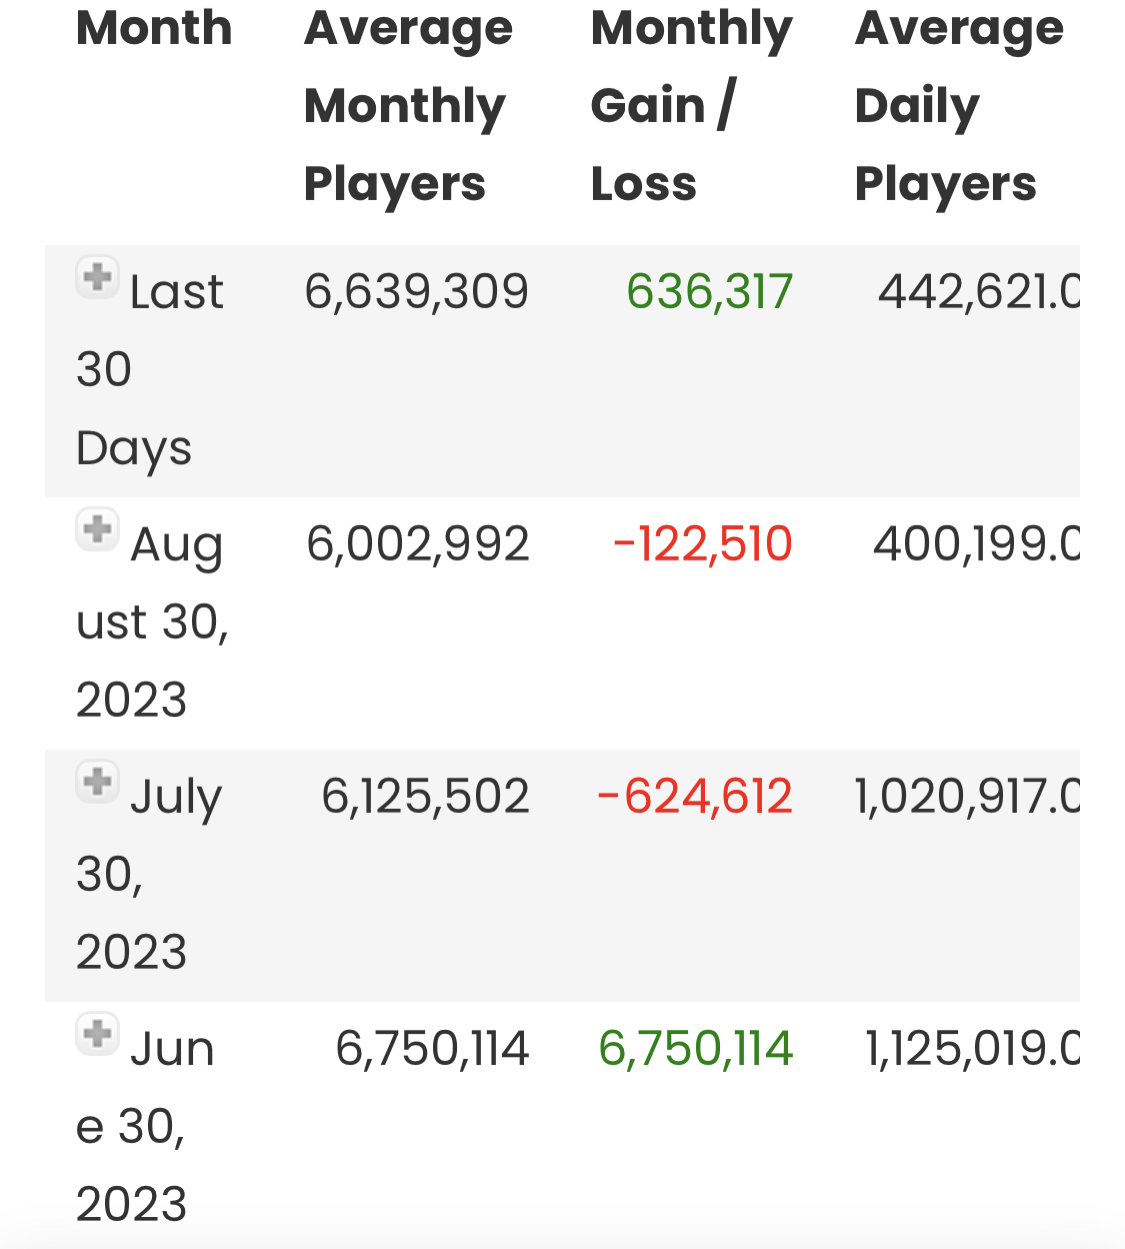Sort by Average Monthly Players header

[407, 106]
